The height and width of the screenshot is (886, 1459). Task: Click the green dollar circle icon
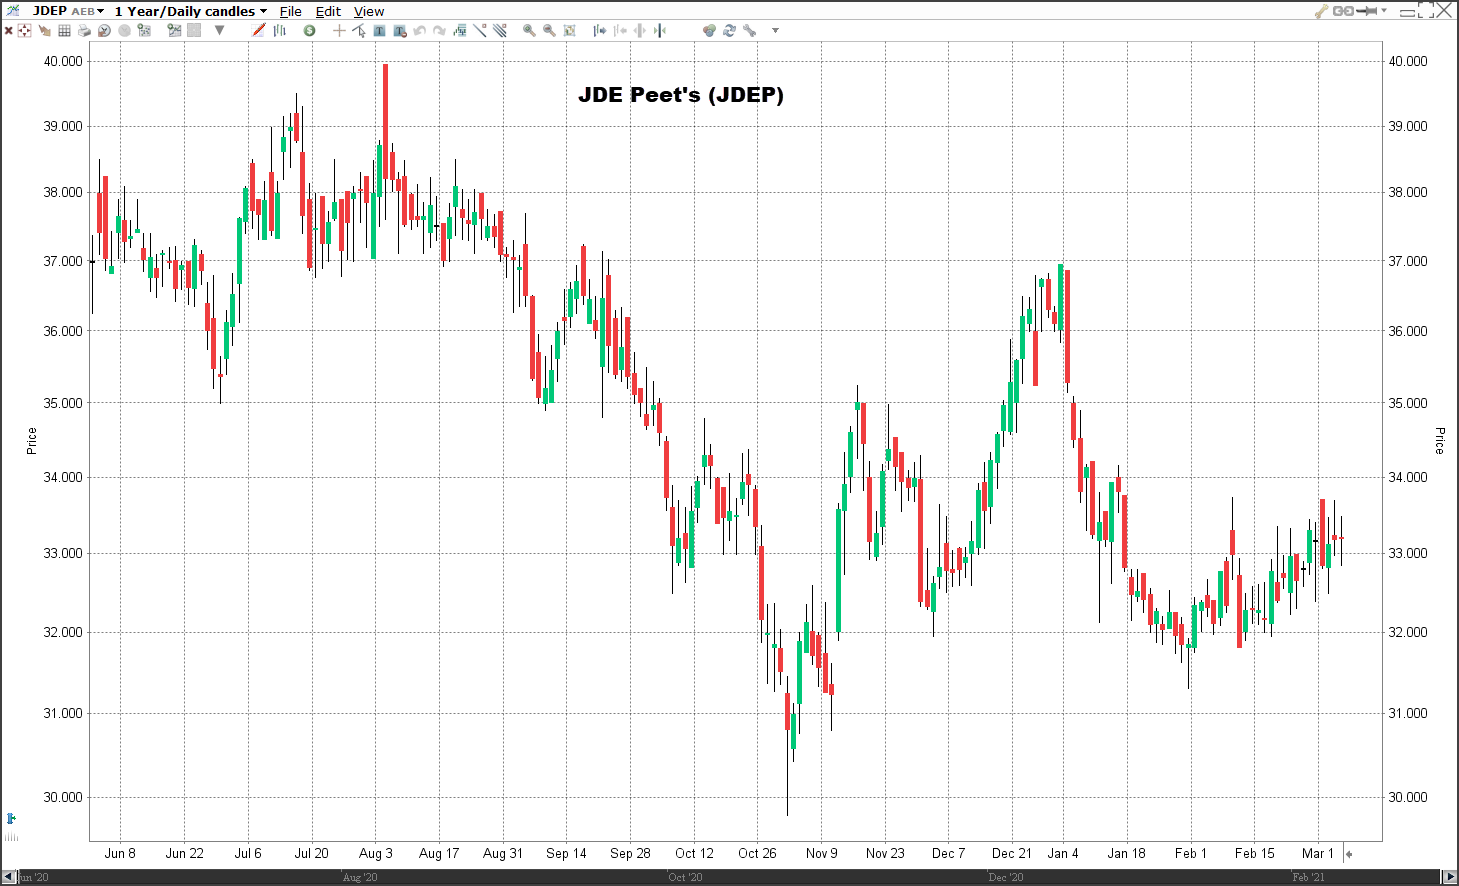pyautogui.click(x=309, y=30)
